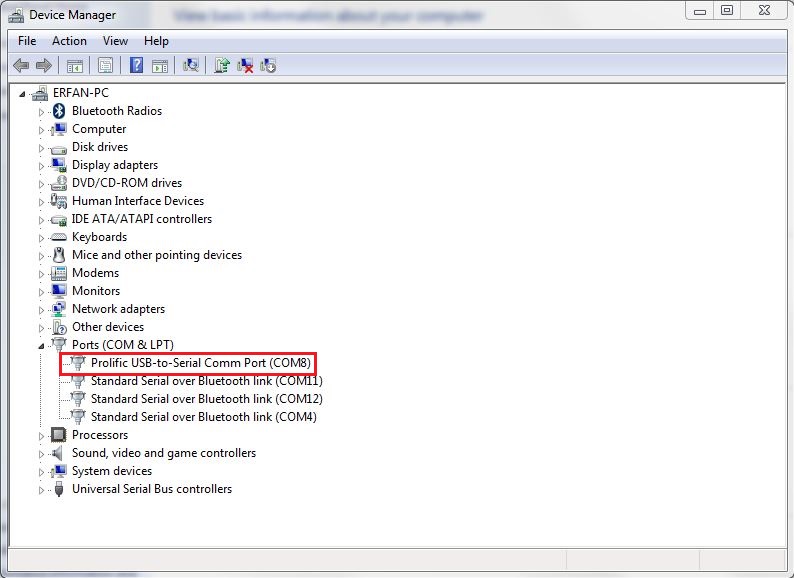Open Help using the blue question mark icon
Image resolution: width=794 pixels, height=578 pixels.
[137, 65]
